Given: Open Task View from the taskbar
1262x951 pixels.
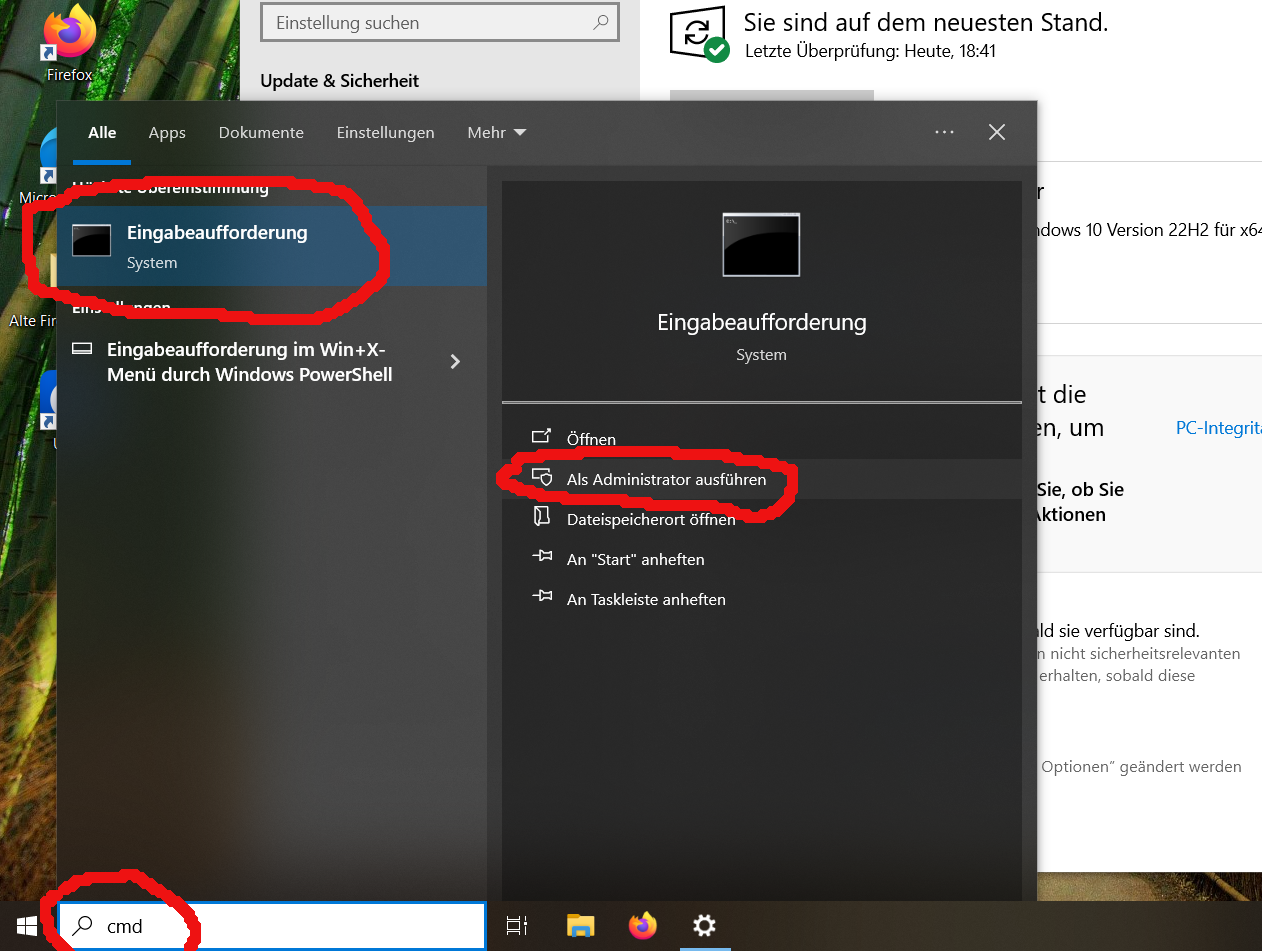Looking at the screenshot, I should click(x=516, y=926).
